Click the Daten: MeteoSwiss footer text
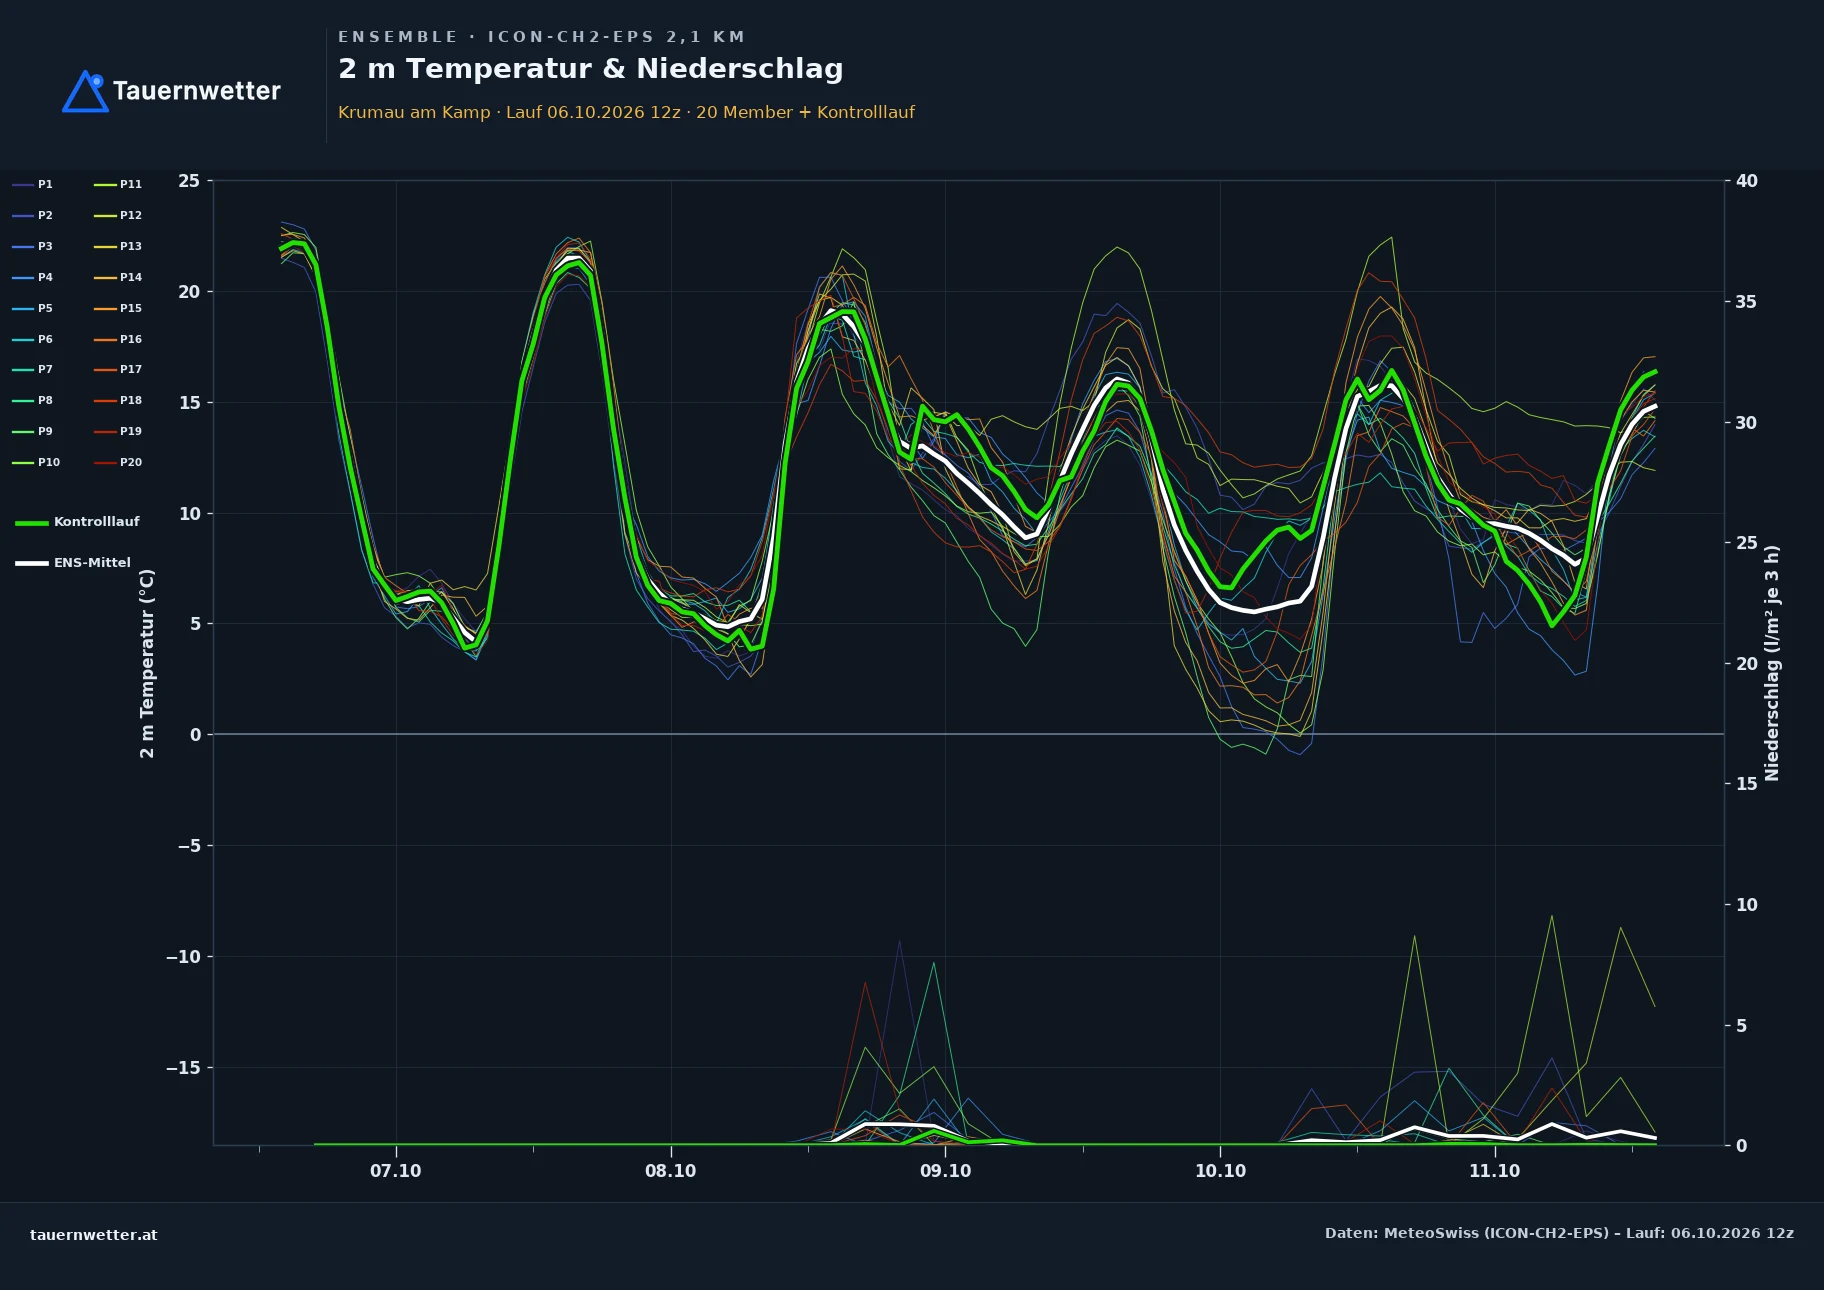Viewport: 1824px width, 1290px height. click(1559, 1233)
